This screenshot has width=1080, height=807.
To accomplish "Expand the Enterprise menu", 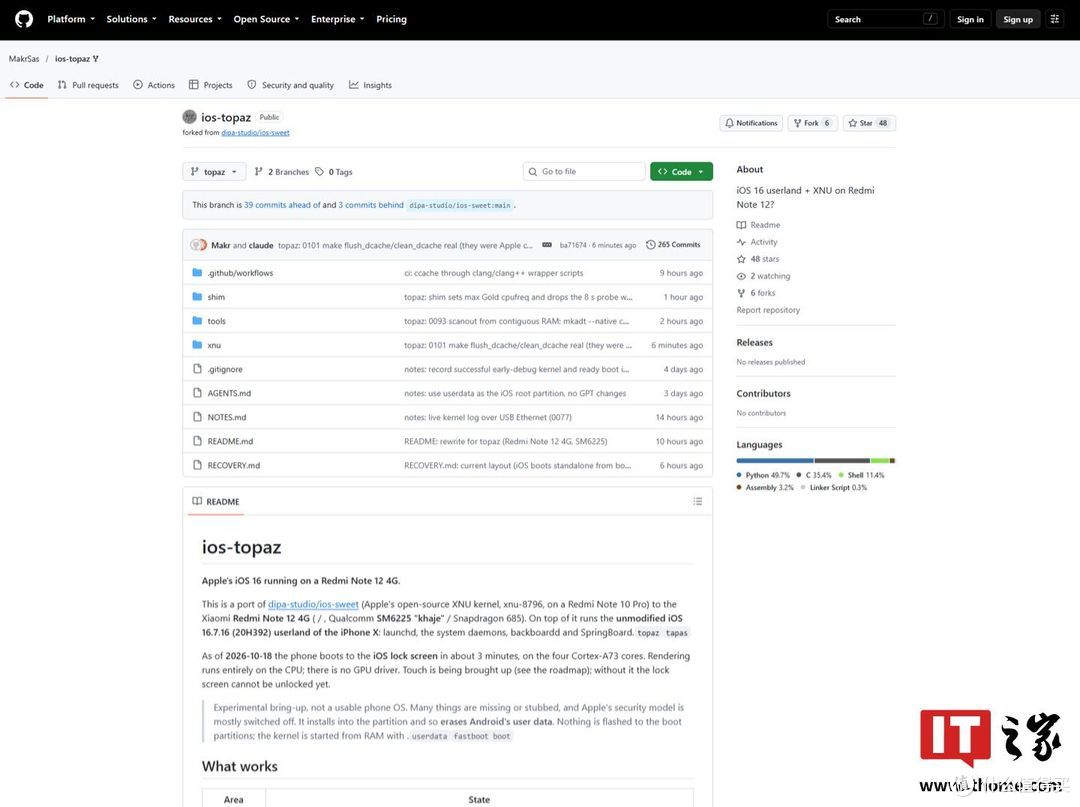I will (338, 19).
